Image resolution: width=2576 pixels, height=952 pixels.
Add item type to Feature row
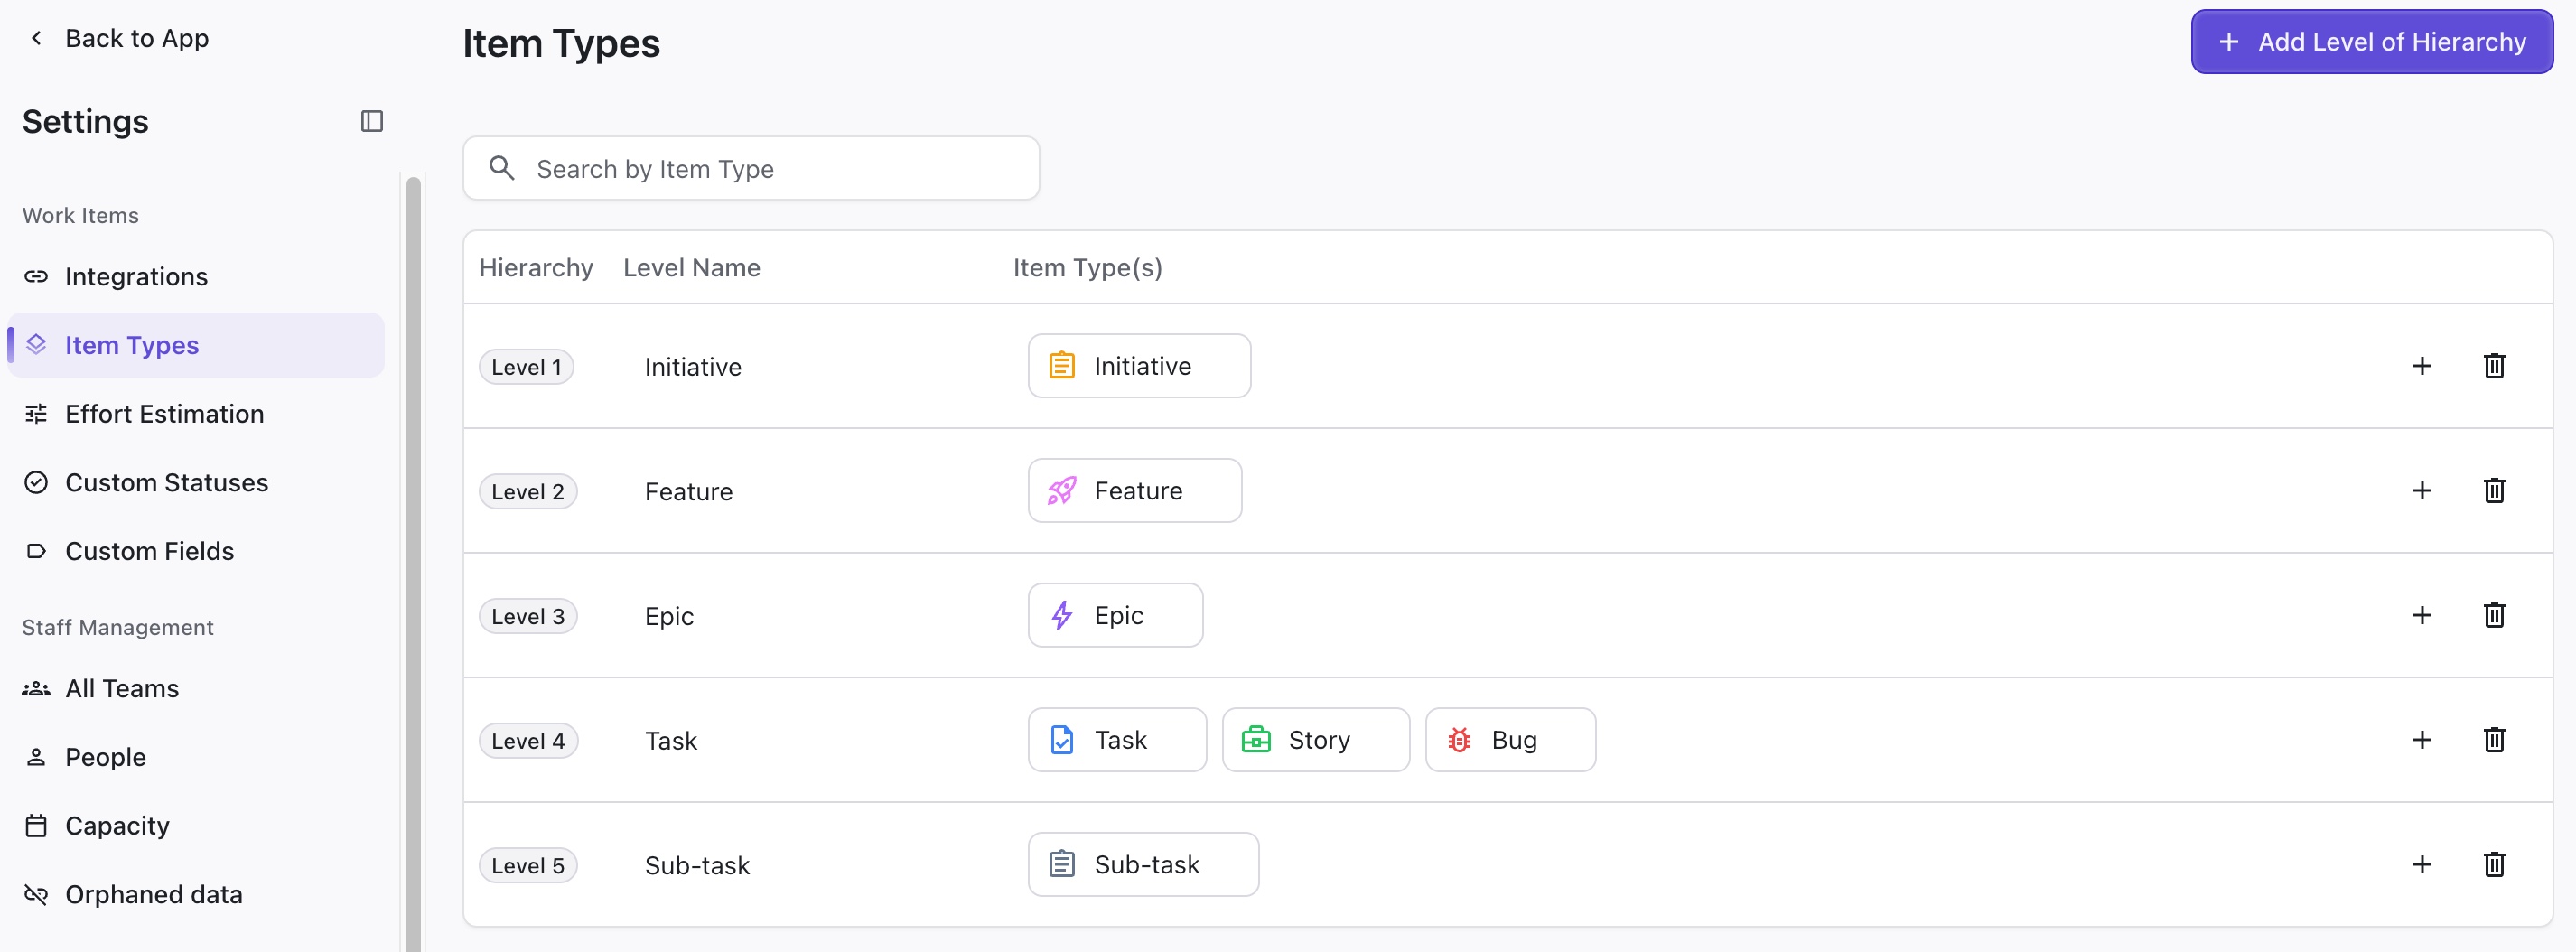pyautogui.click(x=2422, y=491)
